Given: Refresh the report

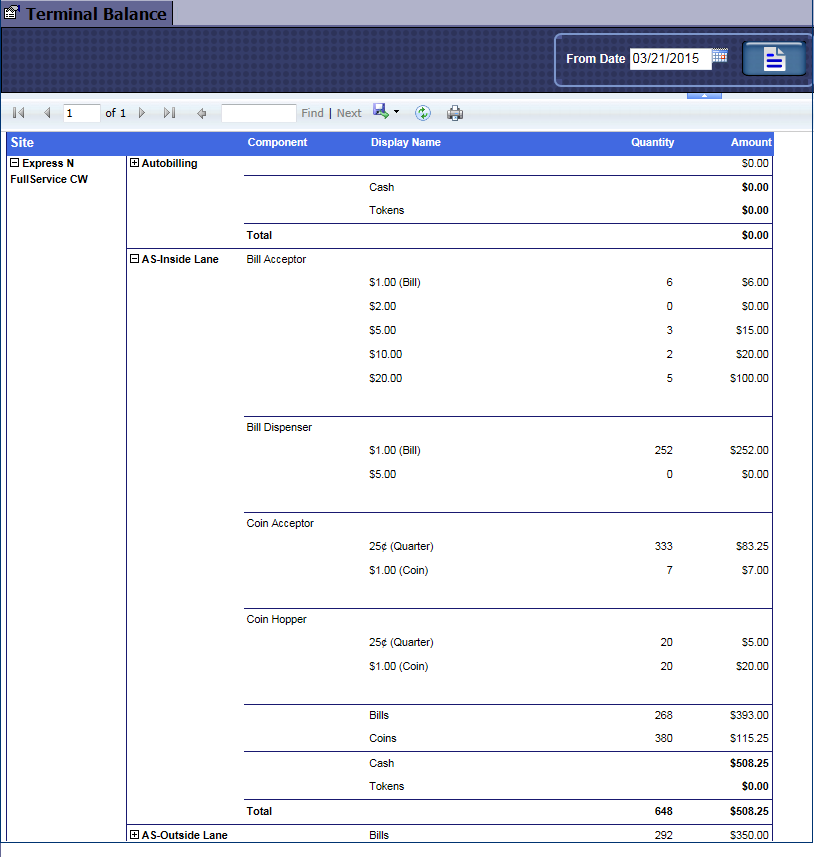Looking at the screenshot, I should point(423,113).
